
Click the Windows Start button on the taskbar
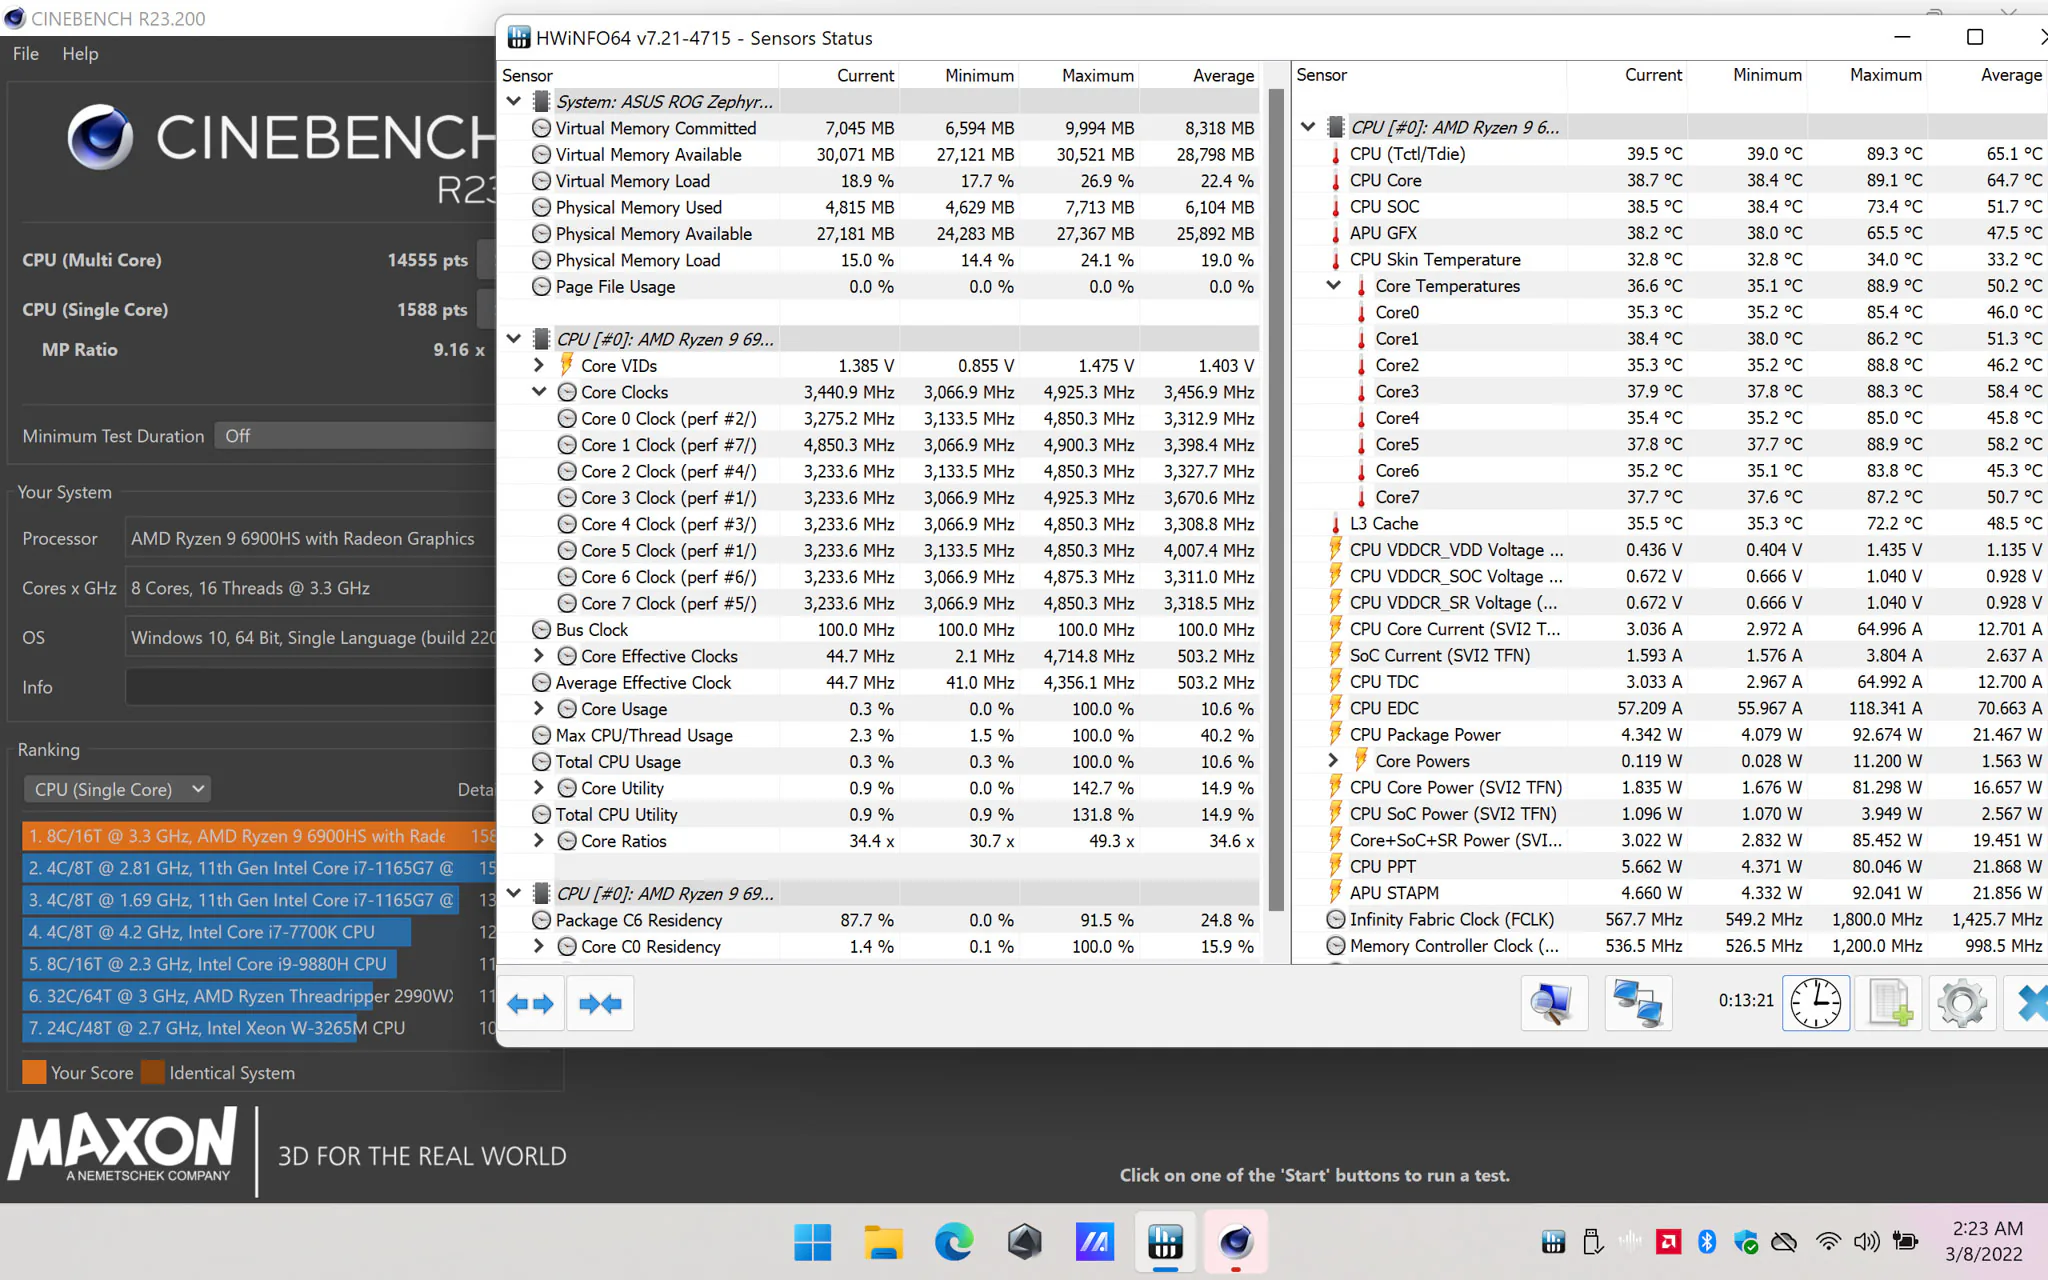[x=813, y=1242]
